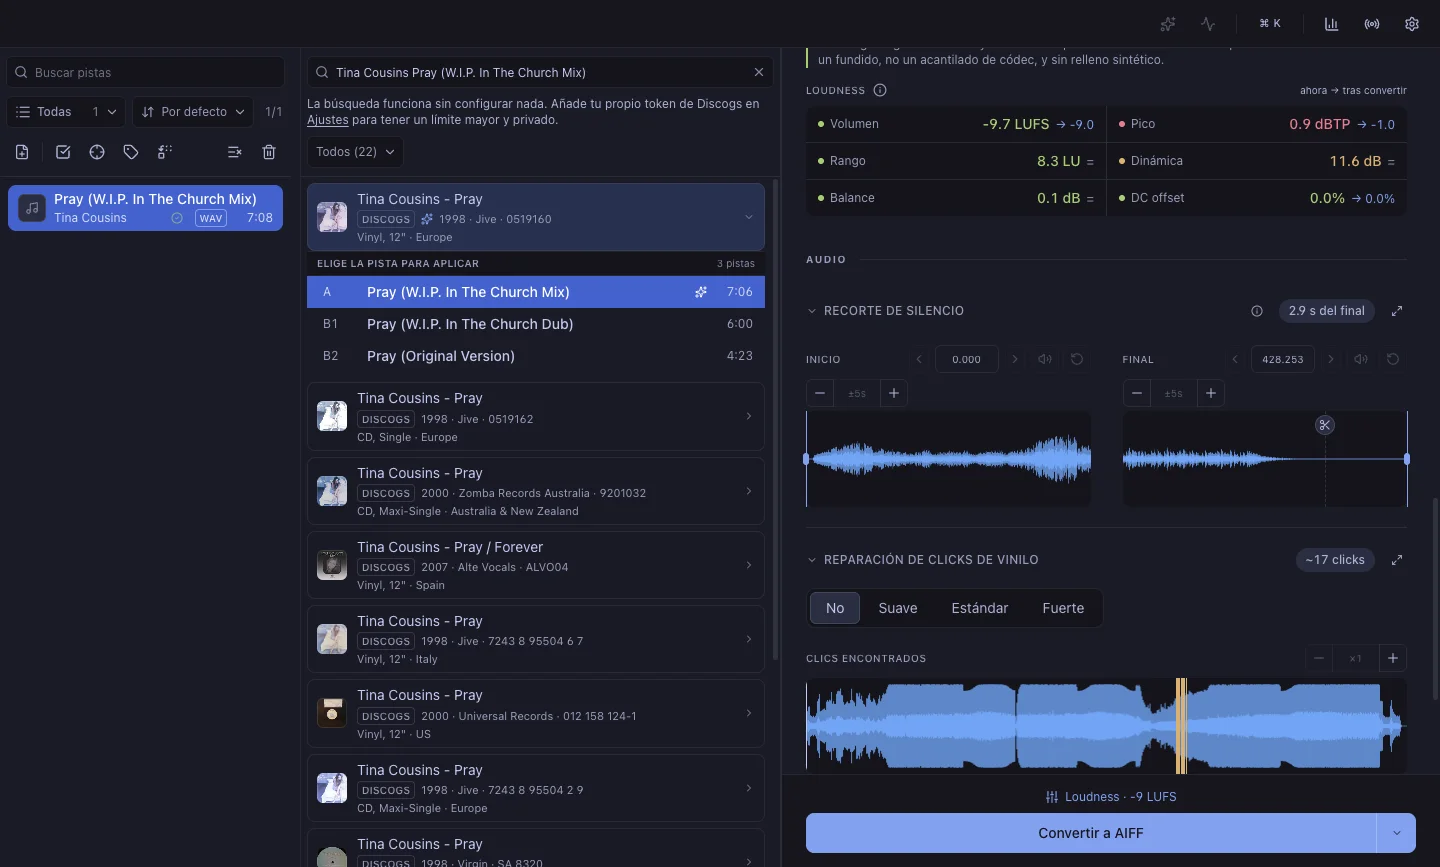Expand the Recorte de silencio panel fullscreen
The width and height of the screenshot is (1440, 867).
[1397, 311]
